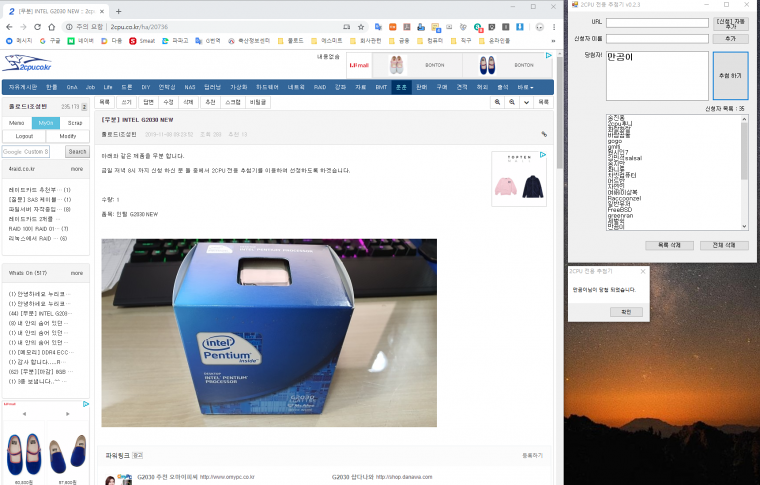Viewport: 760px width, 485px height.
Task: Open the 회사관련 bookmarks folder
Action: click(365, 41)
